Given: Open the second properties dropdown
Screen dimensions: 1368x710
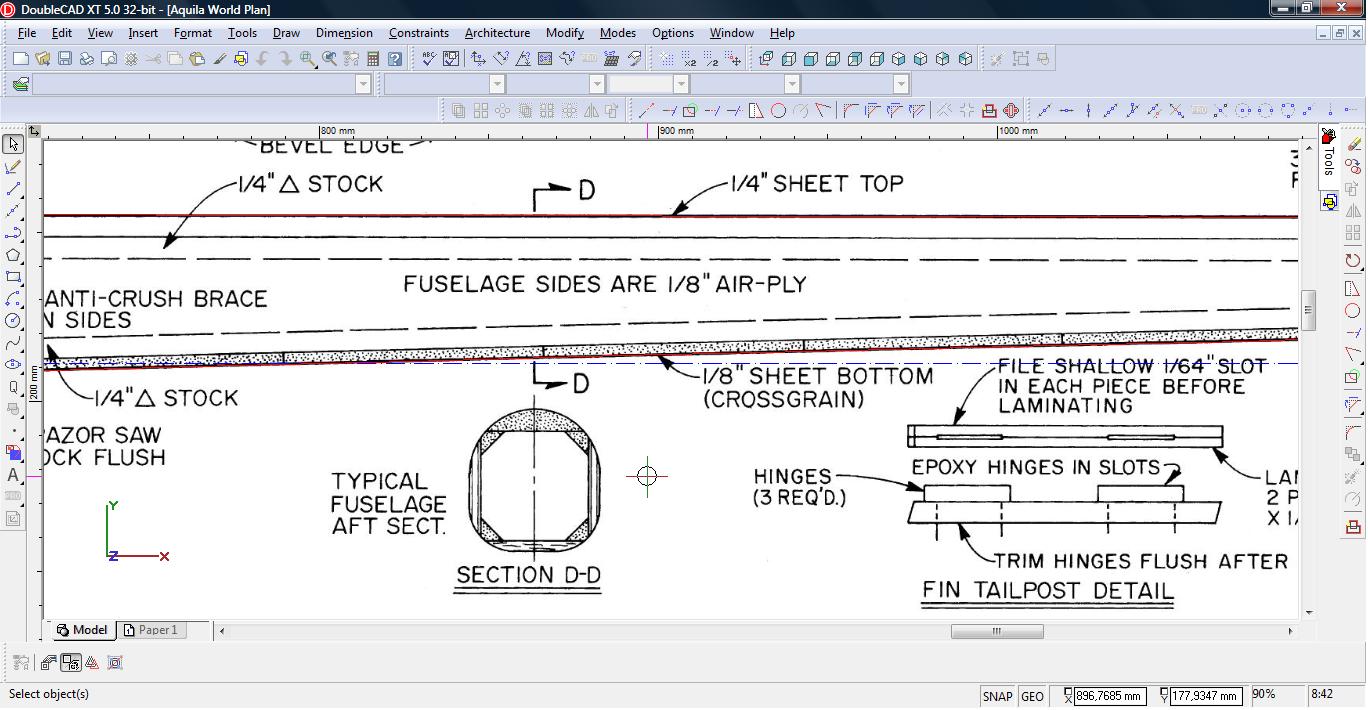Looking at the screenshot, I should pos(597,84).
